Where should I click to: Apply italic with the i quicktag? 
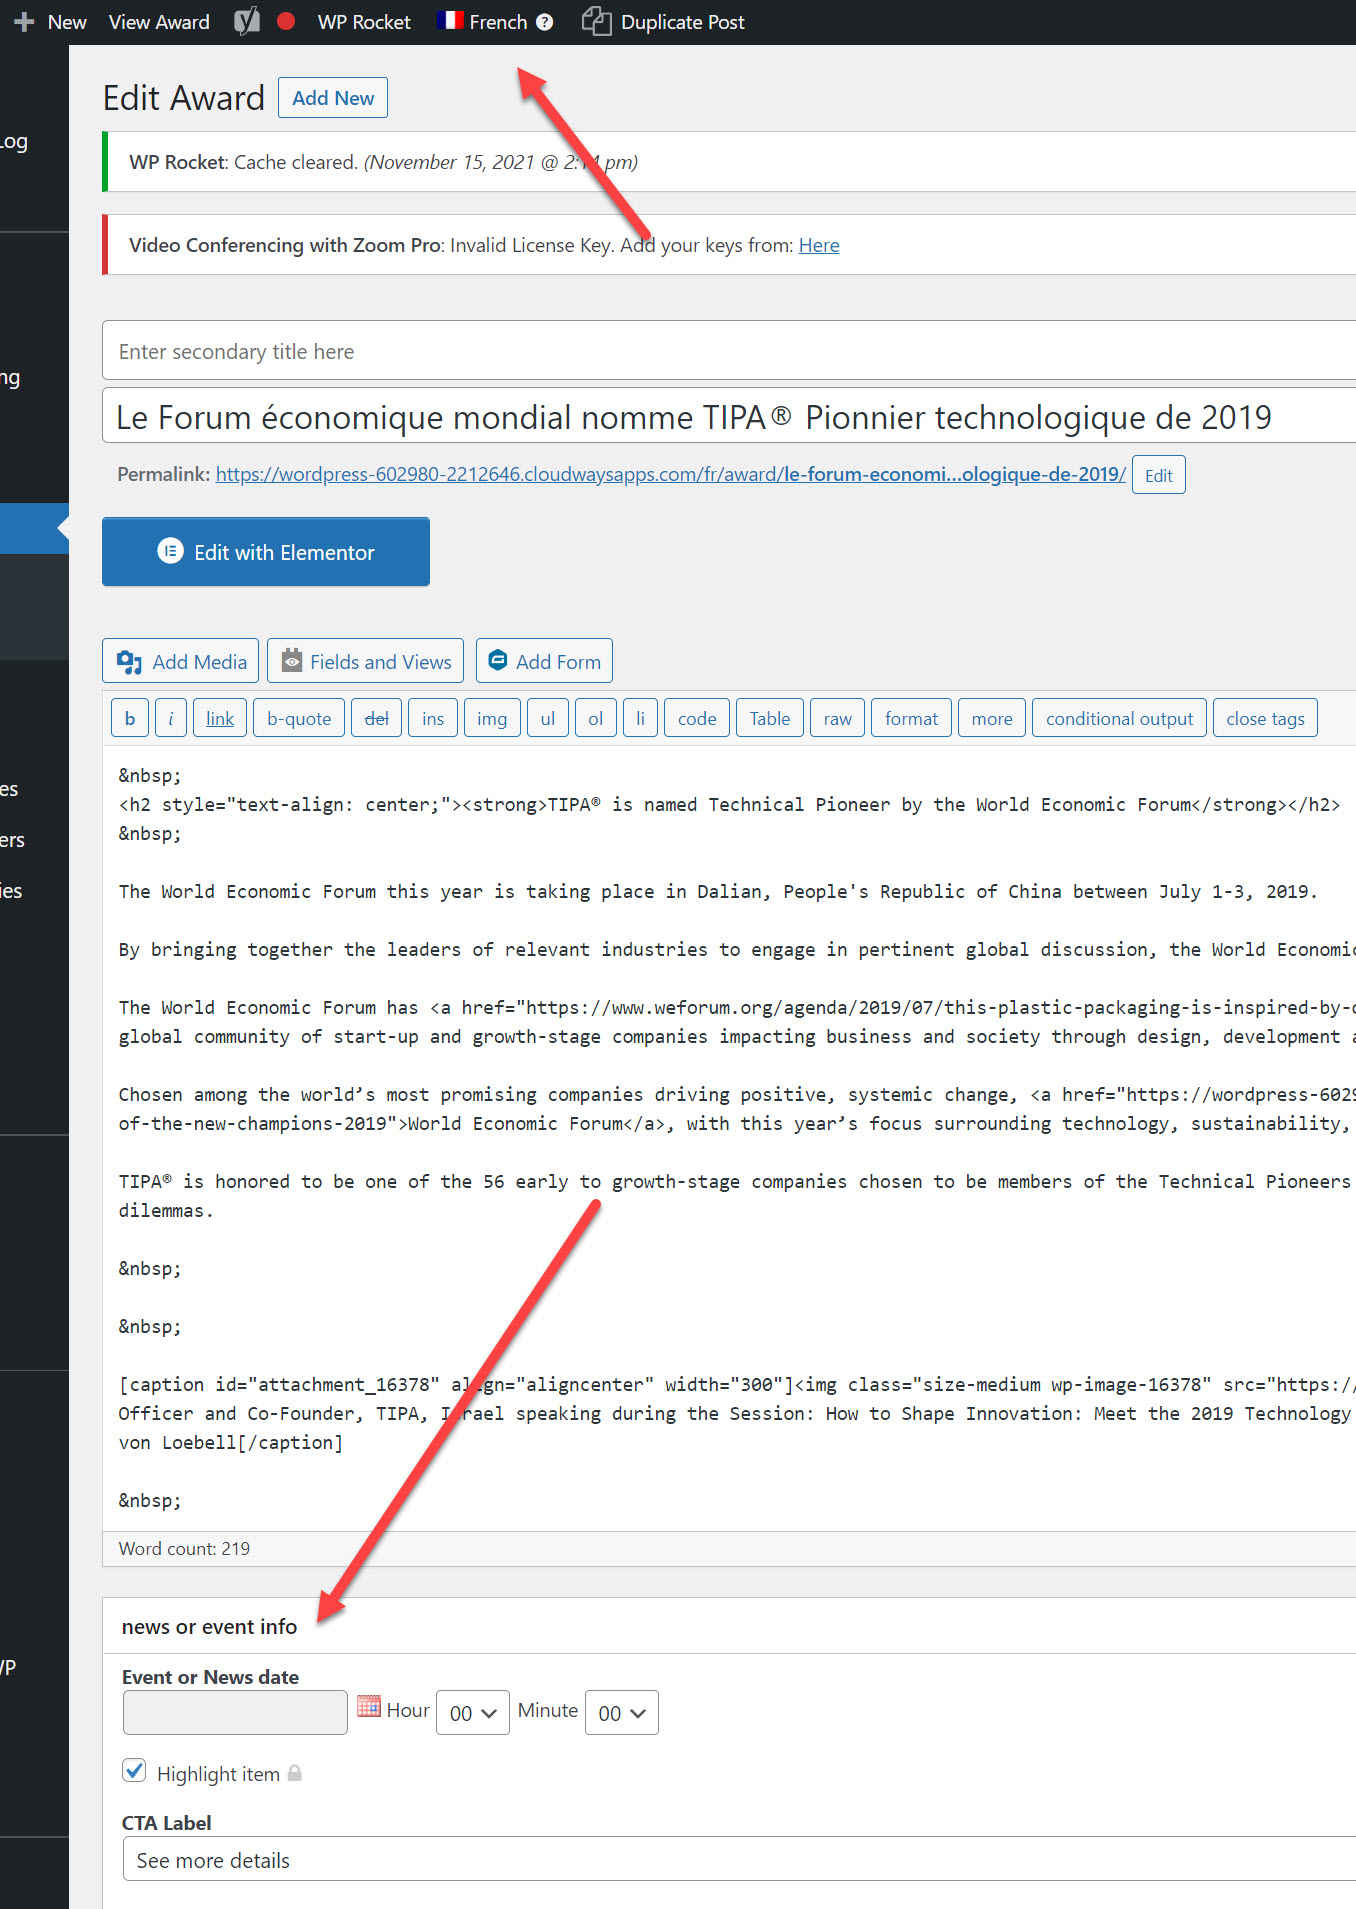click(171, 718)
